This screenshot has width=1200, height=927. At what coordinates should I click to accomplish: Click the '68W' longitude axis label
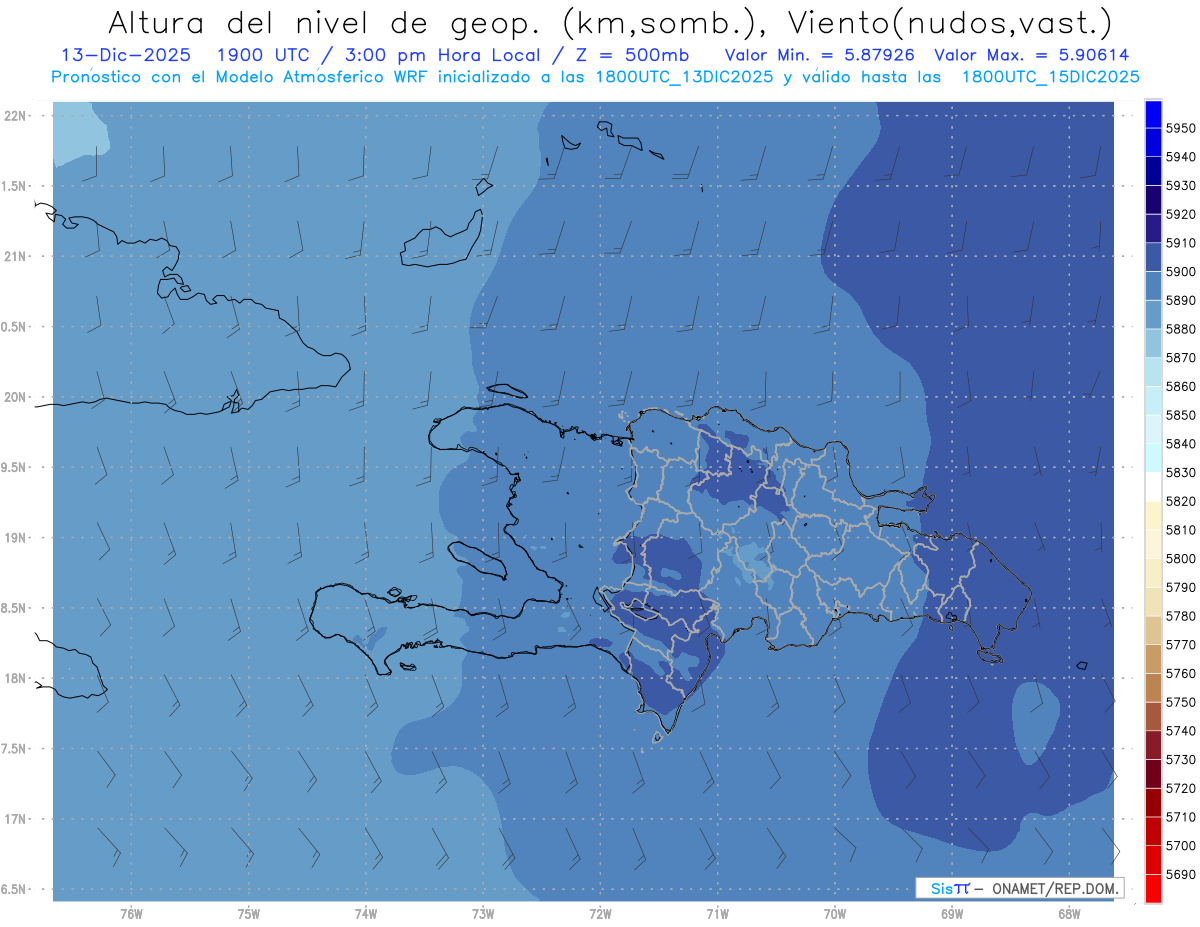pyautogui.click(x=1069, y=914)
